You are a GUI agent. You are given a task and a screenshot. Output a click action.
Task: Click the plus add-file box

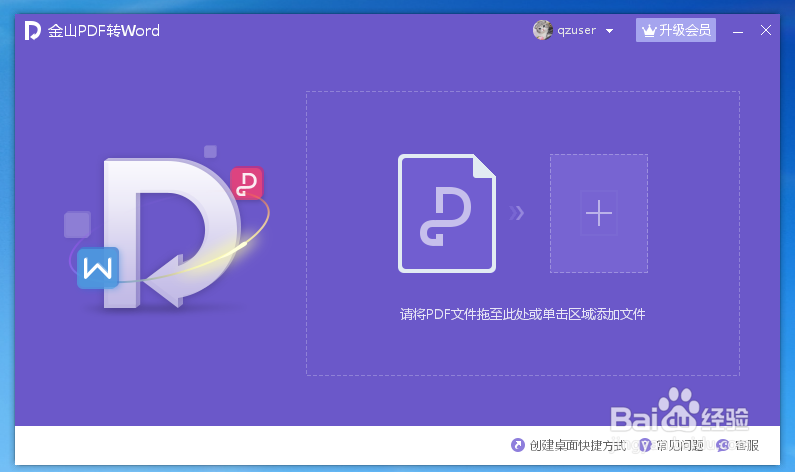click(599, 213)
